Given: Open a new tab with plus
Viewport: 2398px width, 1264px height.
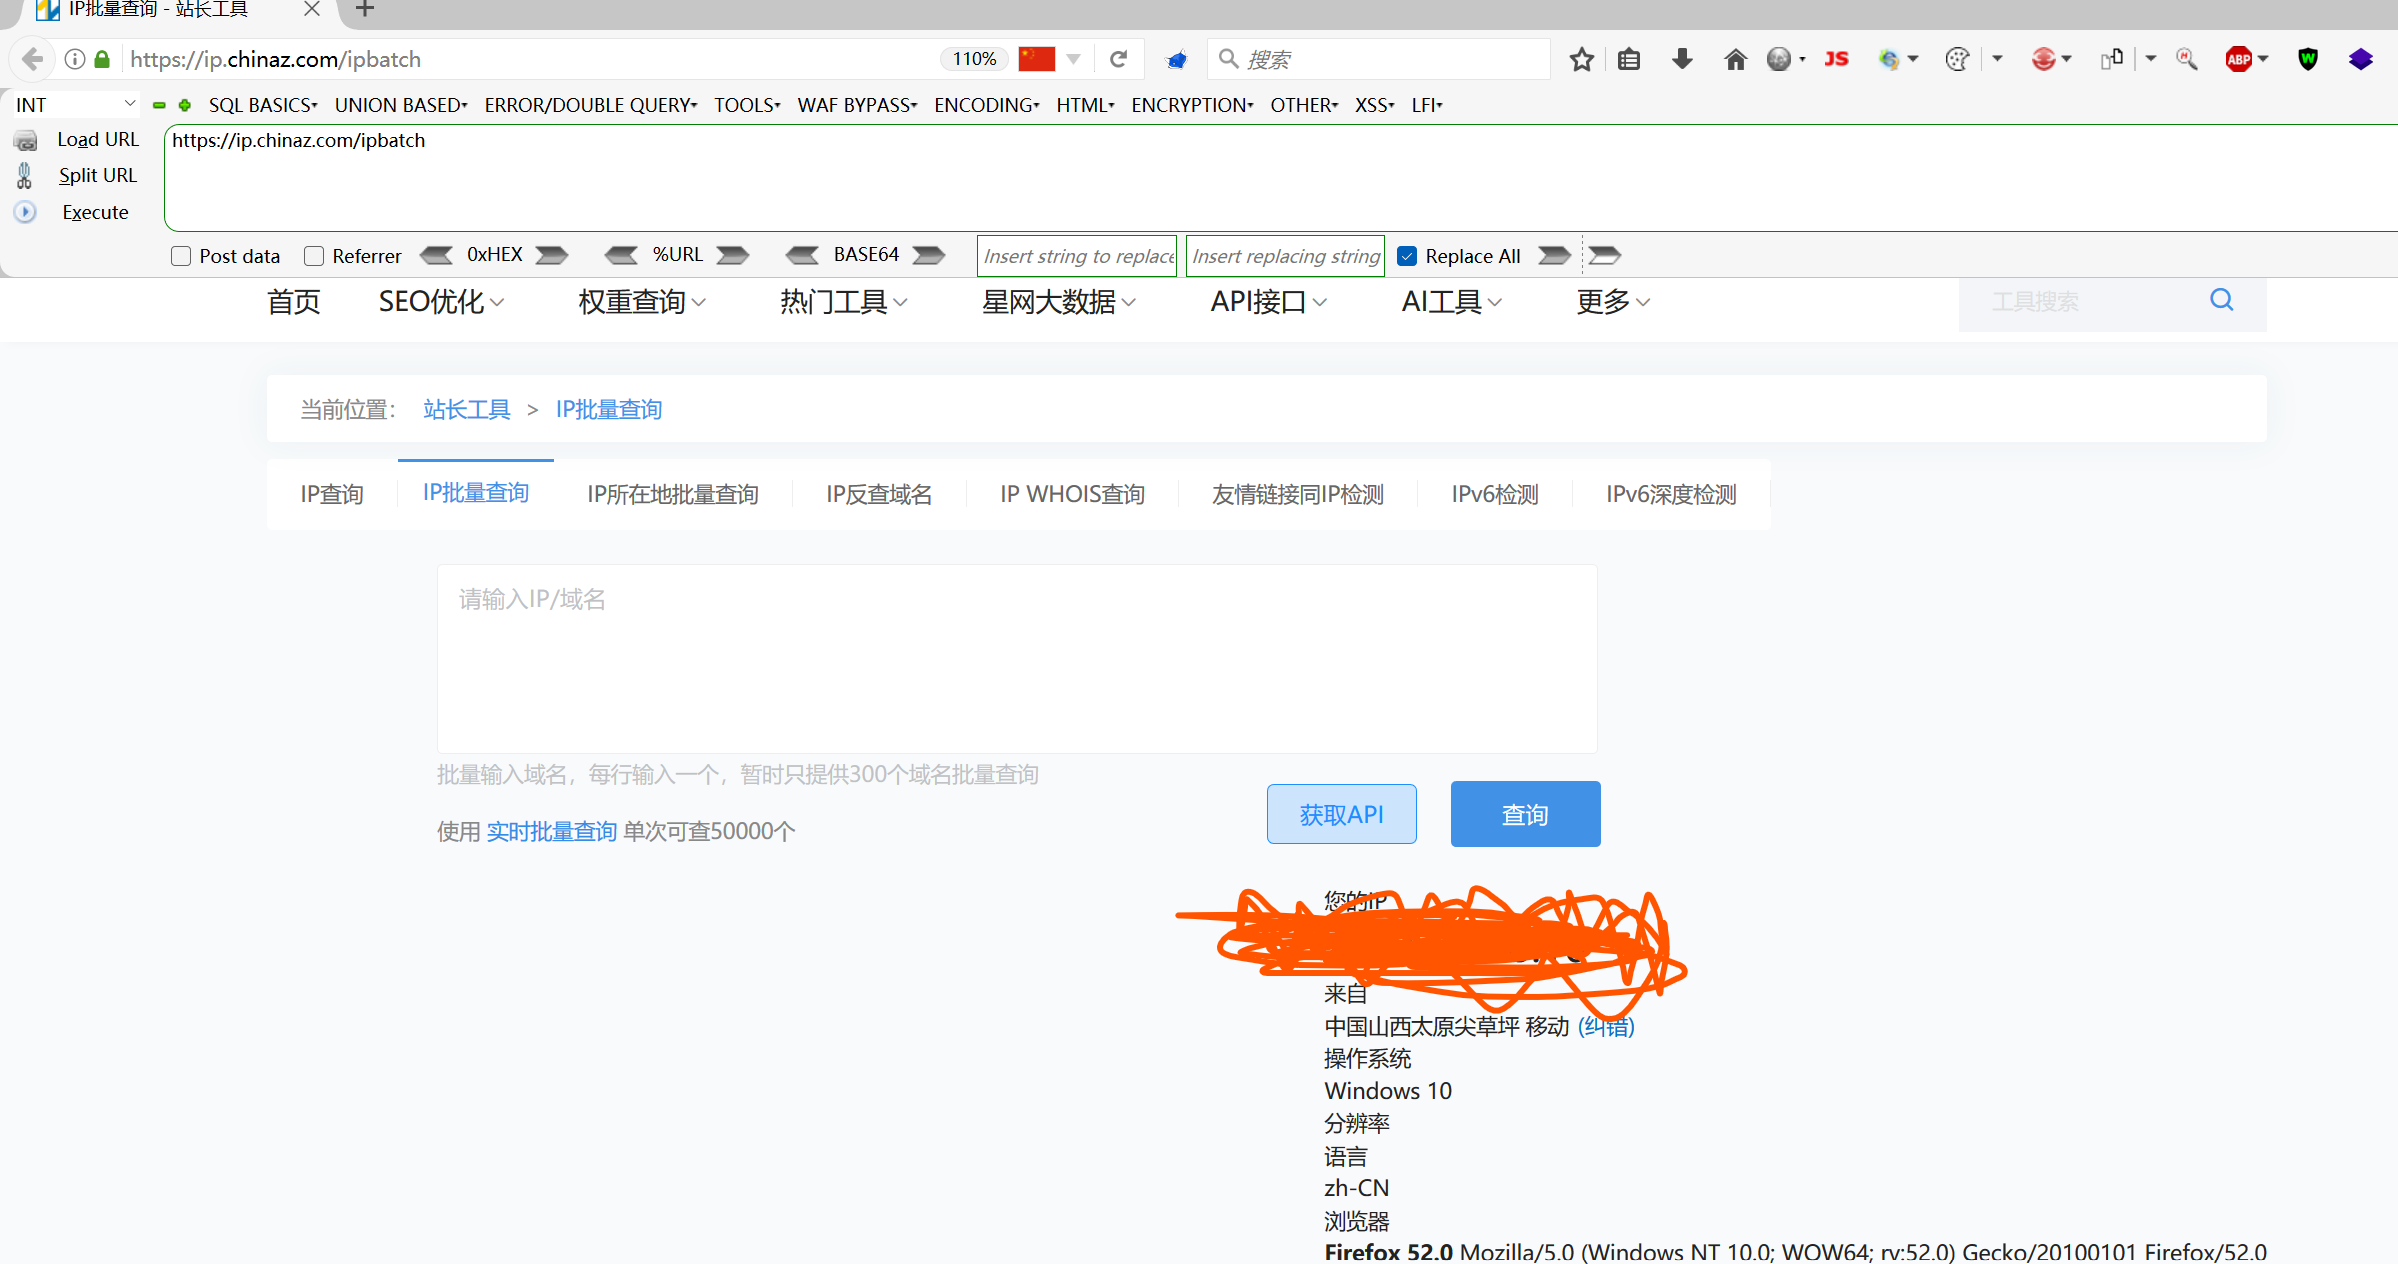Looking at the screenshot, I should click(x=365, y=10).
